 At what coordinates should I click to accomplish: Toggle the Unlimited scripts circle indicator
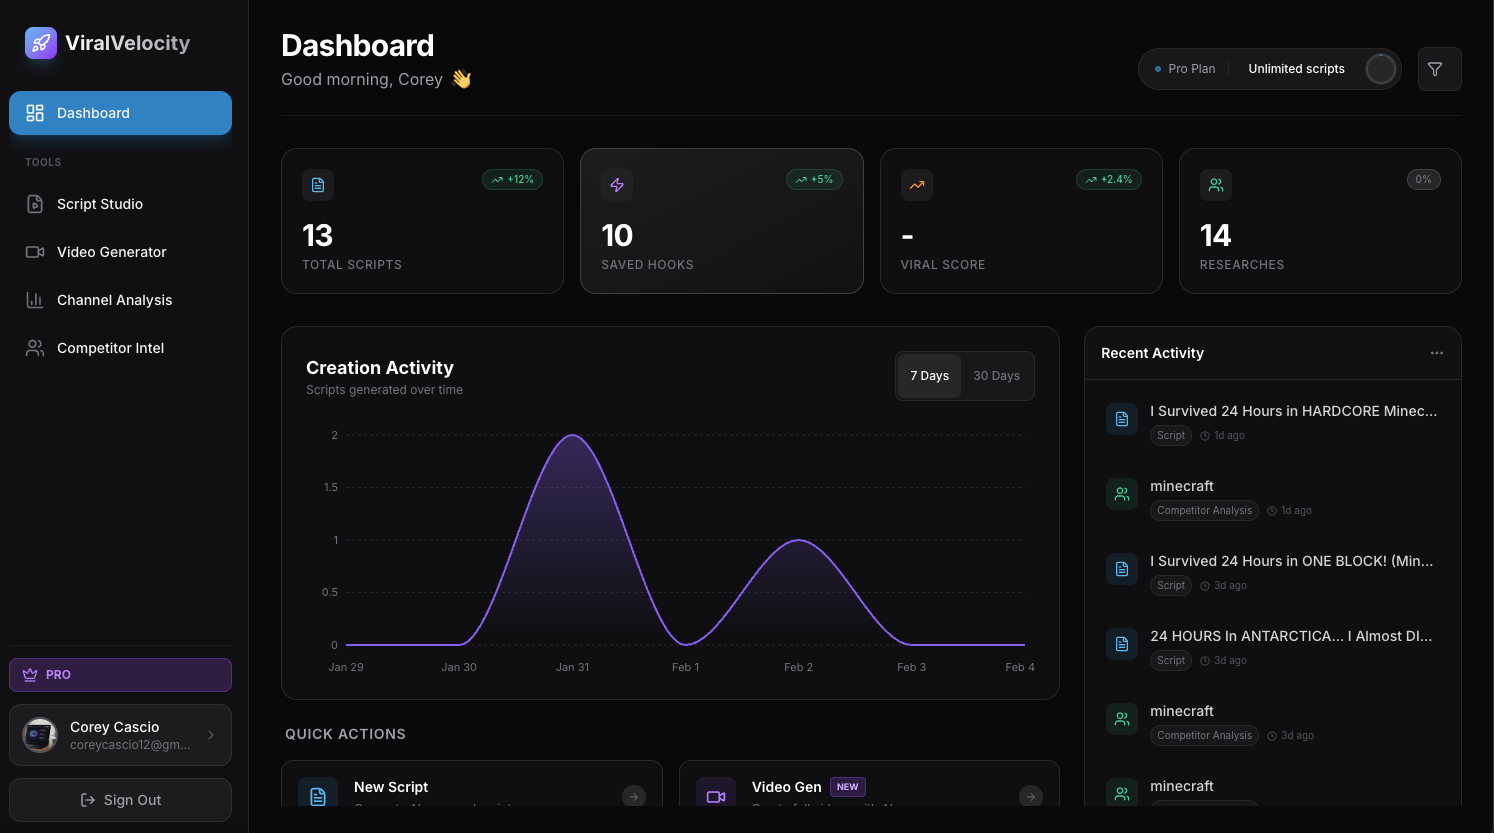(x=1380, y=69)
